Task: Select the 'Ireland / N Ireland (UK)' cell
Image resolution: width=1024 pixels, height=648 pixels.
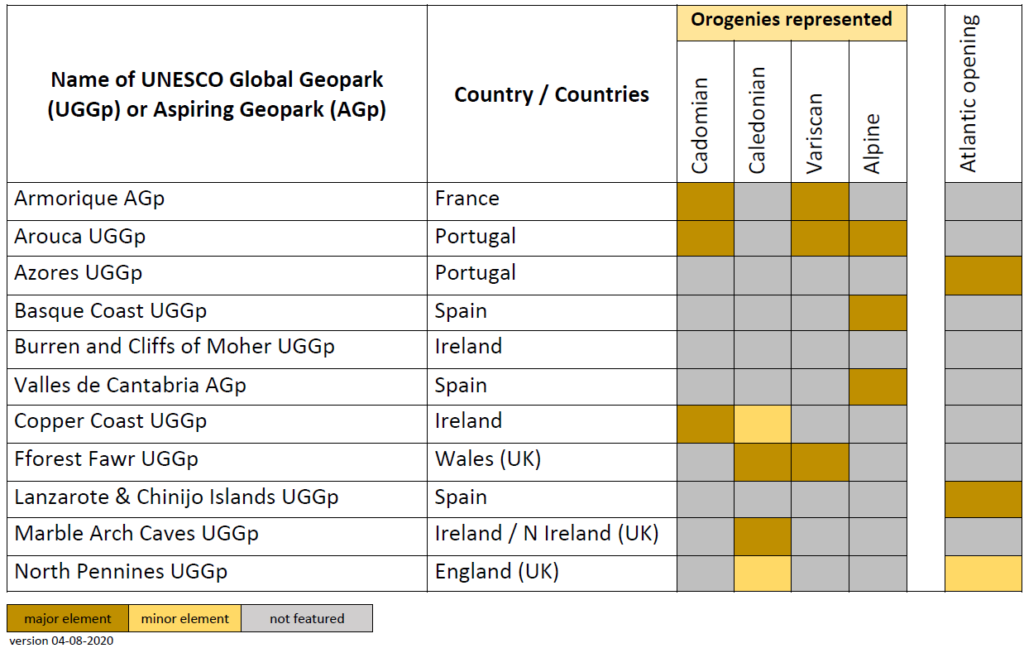Action: (552, 536)
